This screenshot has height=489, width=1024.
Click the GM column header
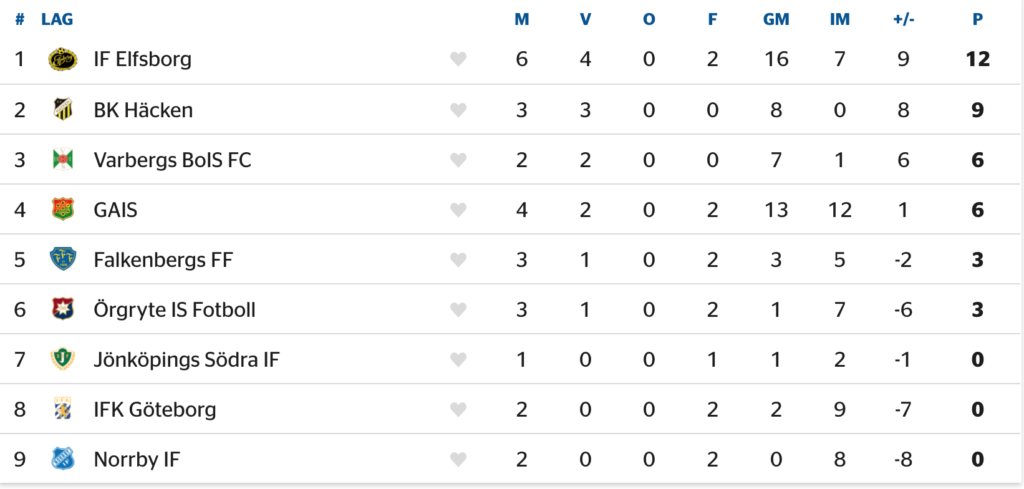pos(776,19)
